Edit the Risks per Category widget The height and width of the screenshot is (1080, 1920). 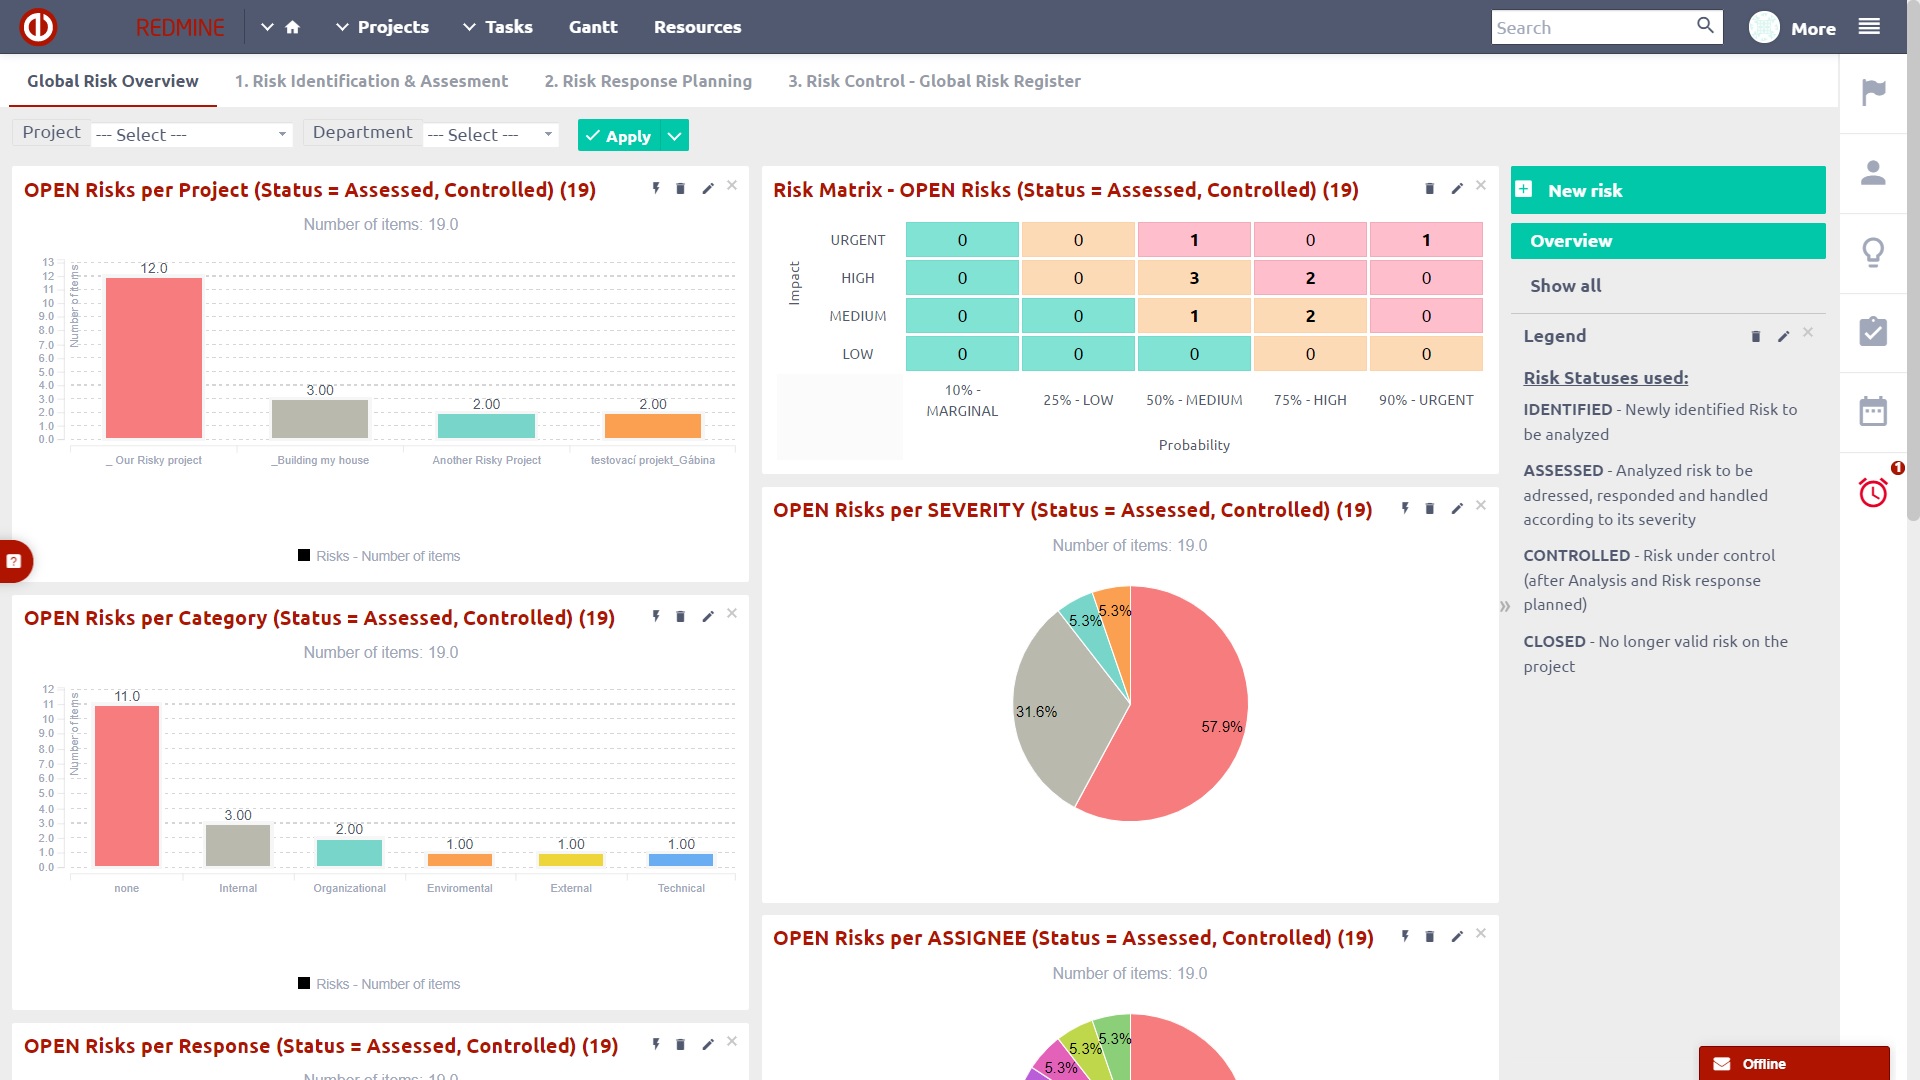tap(708, 616)
